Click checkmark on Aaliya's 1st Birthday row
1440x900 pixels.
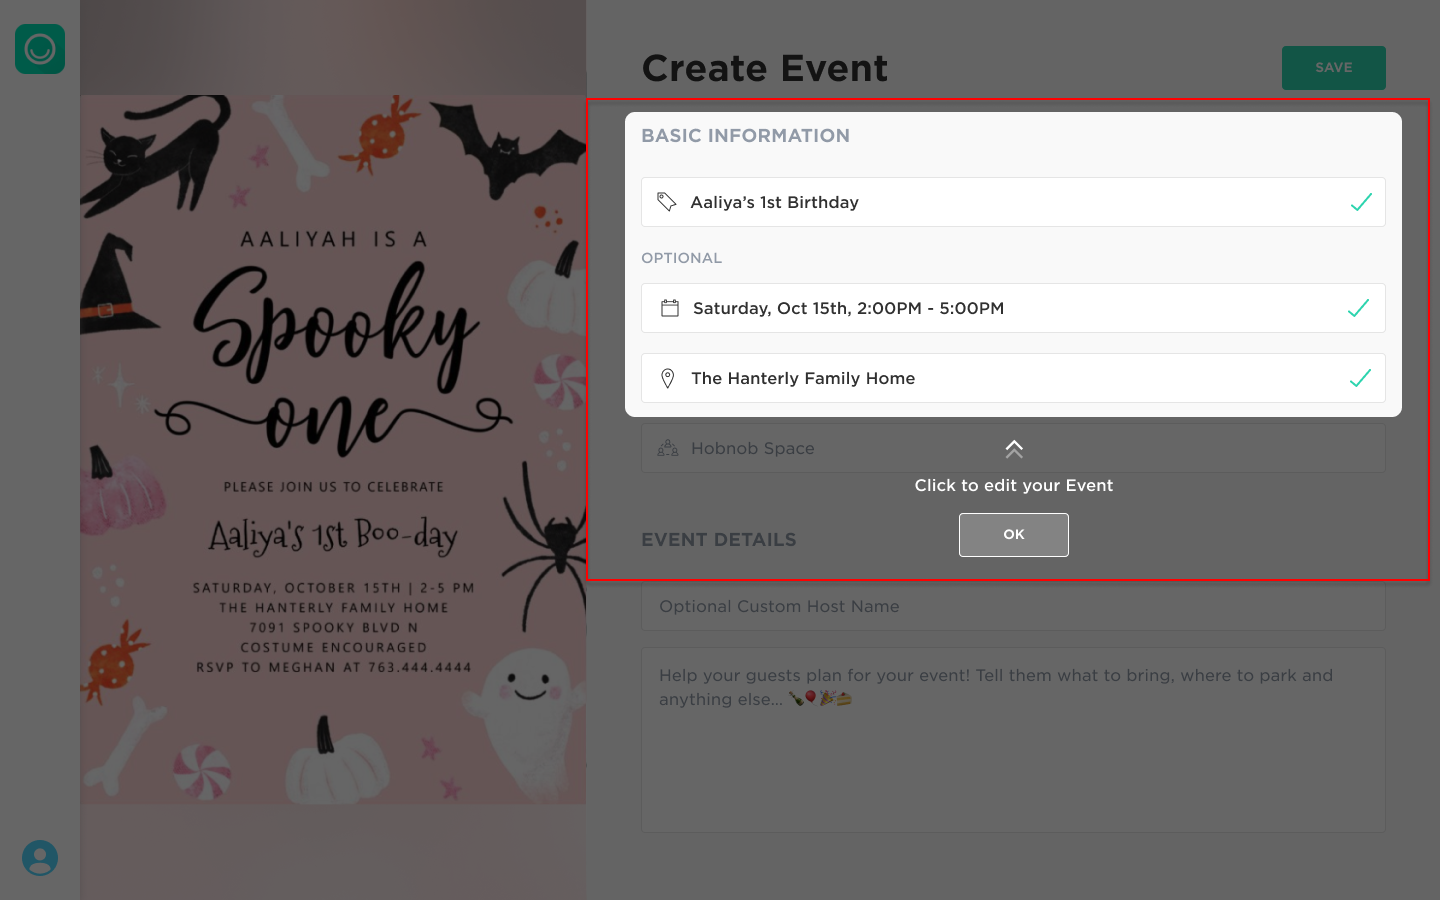(x=1361, y=202)
